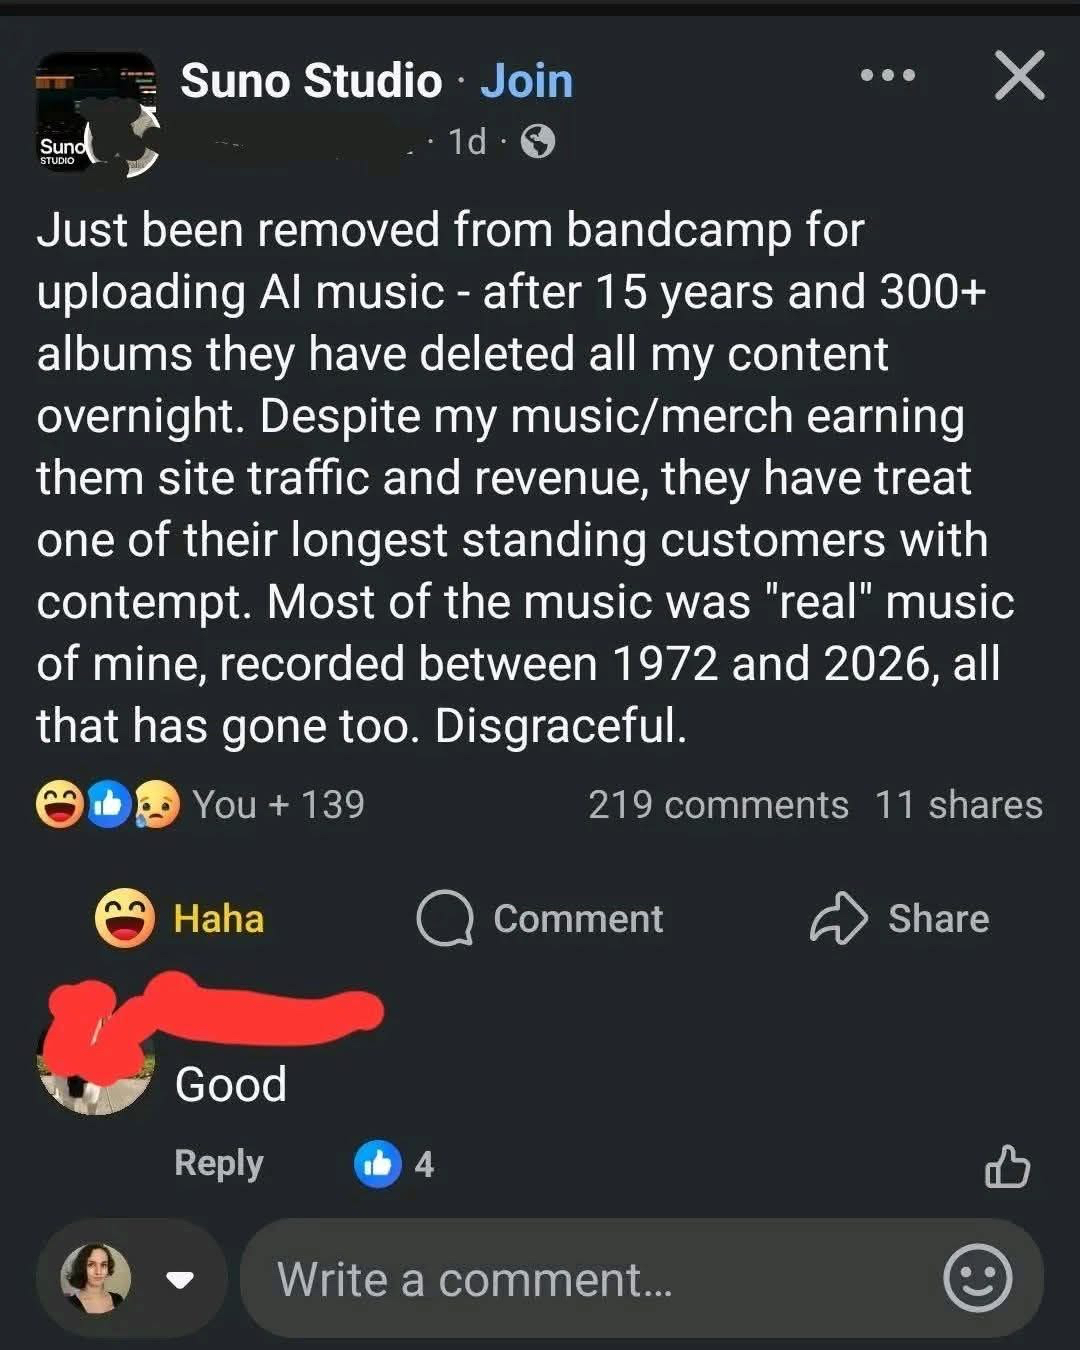Open the emoji picker smiley icon
The width and height of the screenshot is (1080, 1350).
[977, 1278]
